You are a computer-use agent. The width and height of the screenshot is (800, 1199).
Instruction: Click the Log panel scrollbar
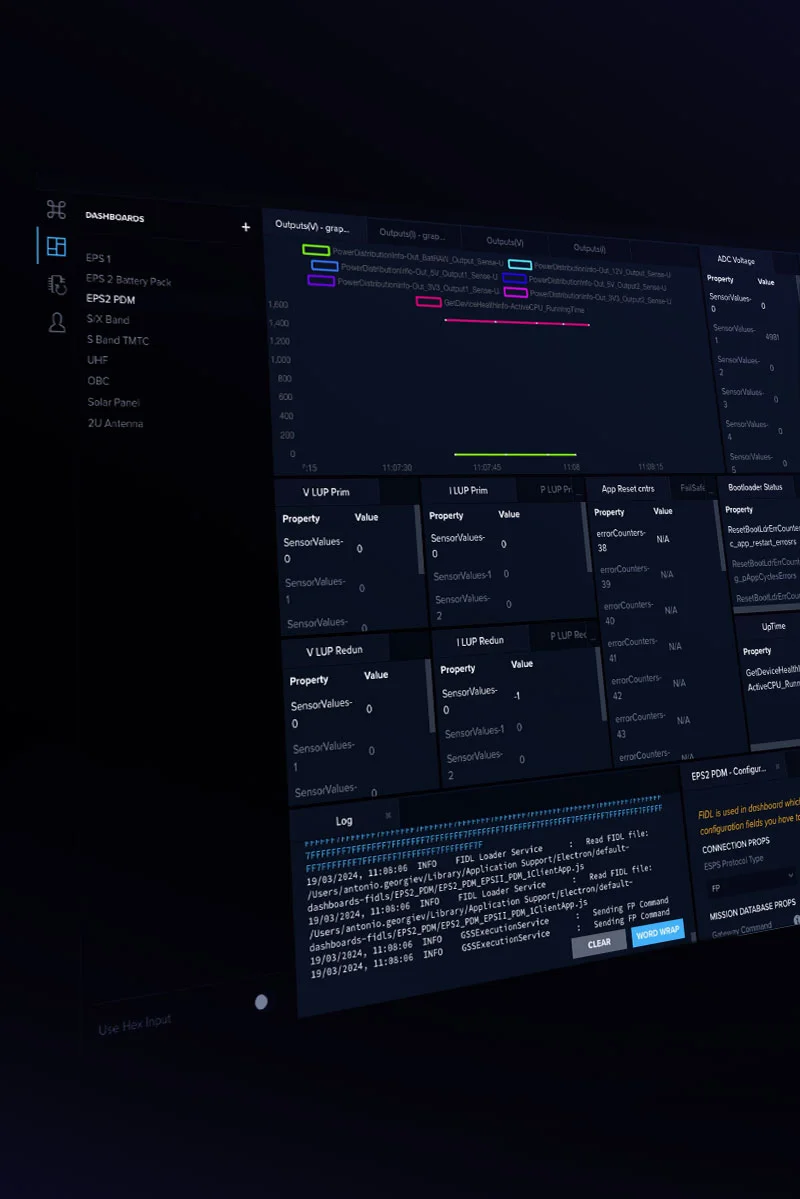(x=694, y=937)
